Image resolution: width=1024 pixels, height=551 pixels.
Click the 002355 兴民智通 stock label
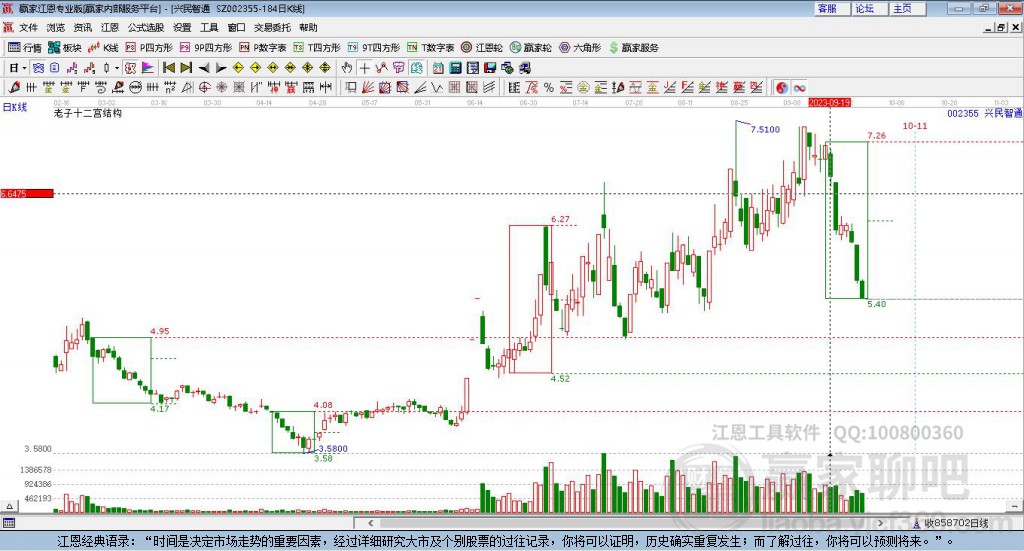tap(984, 113)
